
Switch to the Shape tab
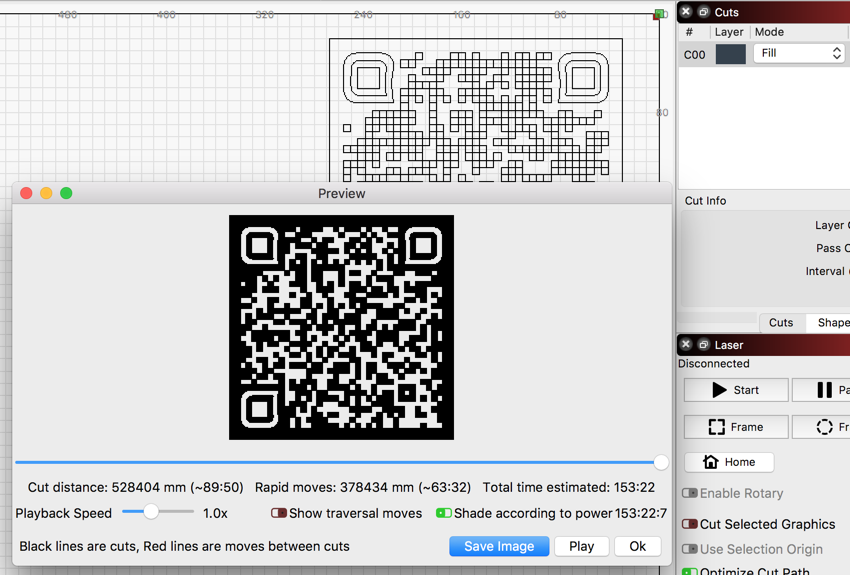tap(828, 322)
